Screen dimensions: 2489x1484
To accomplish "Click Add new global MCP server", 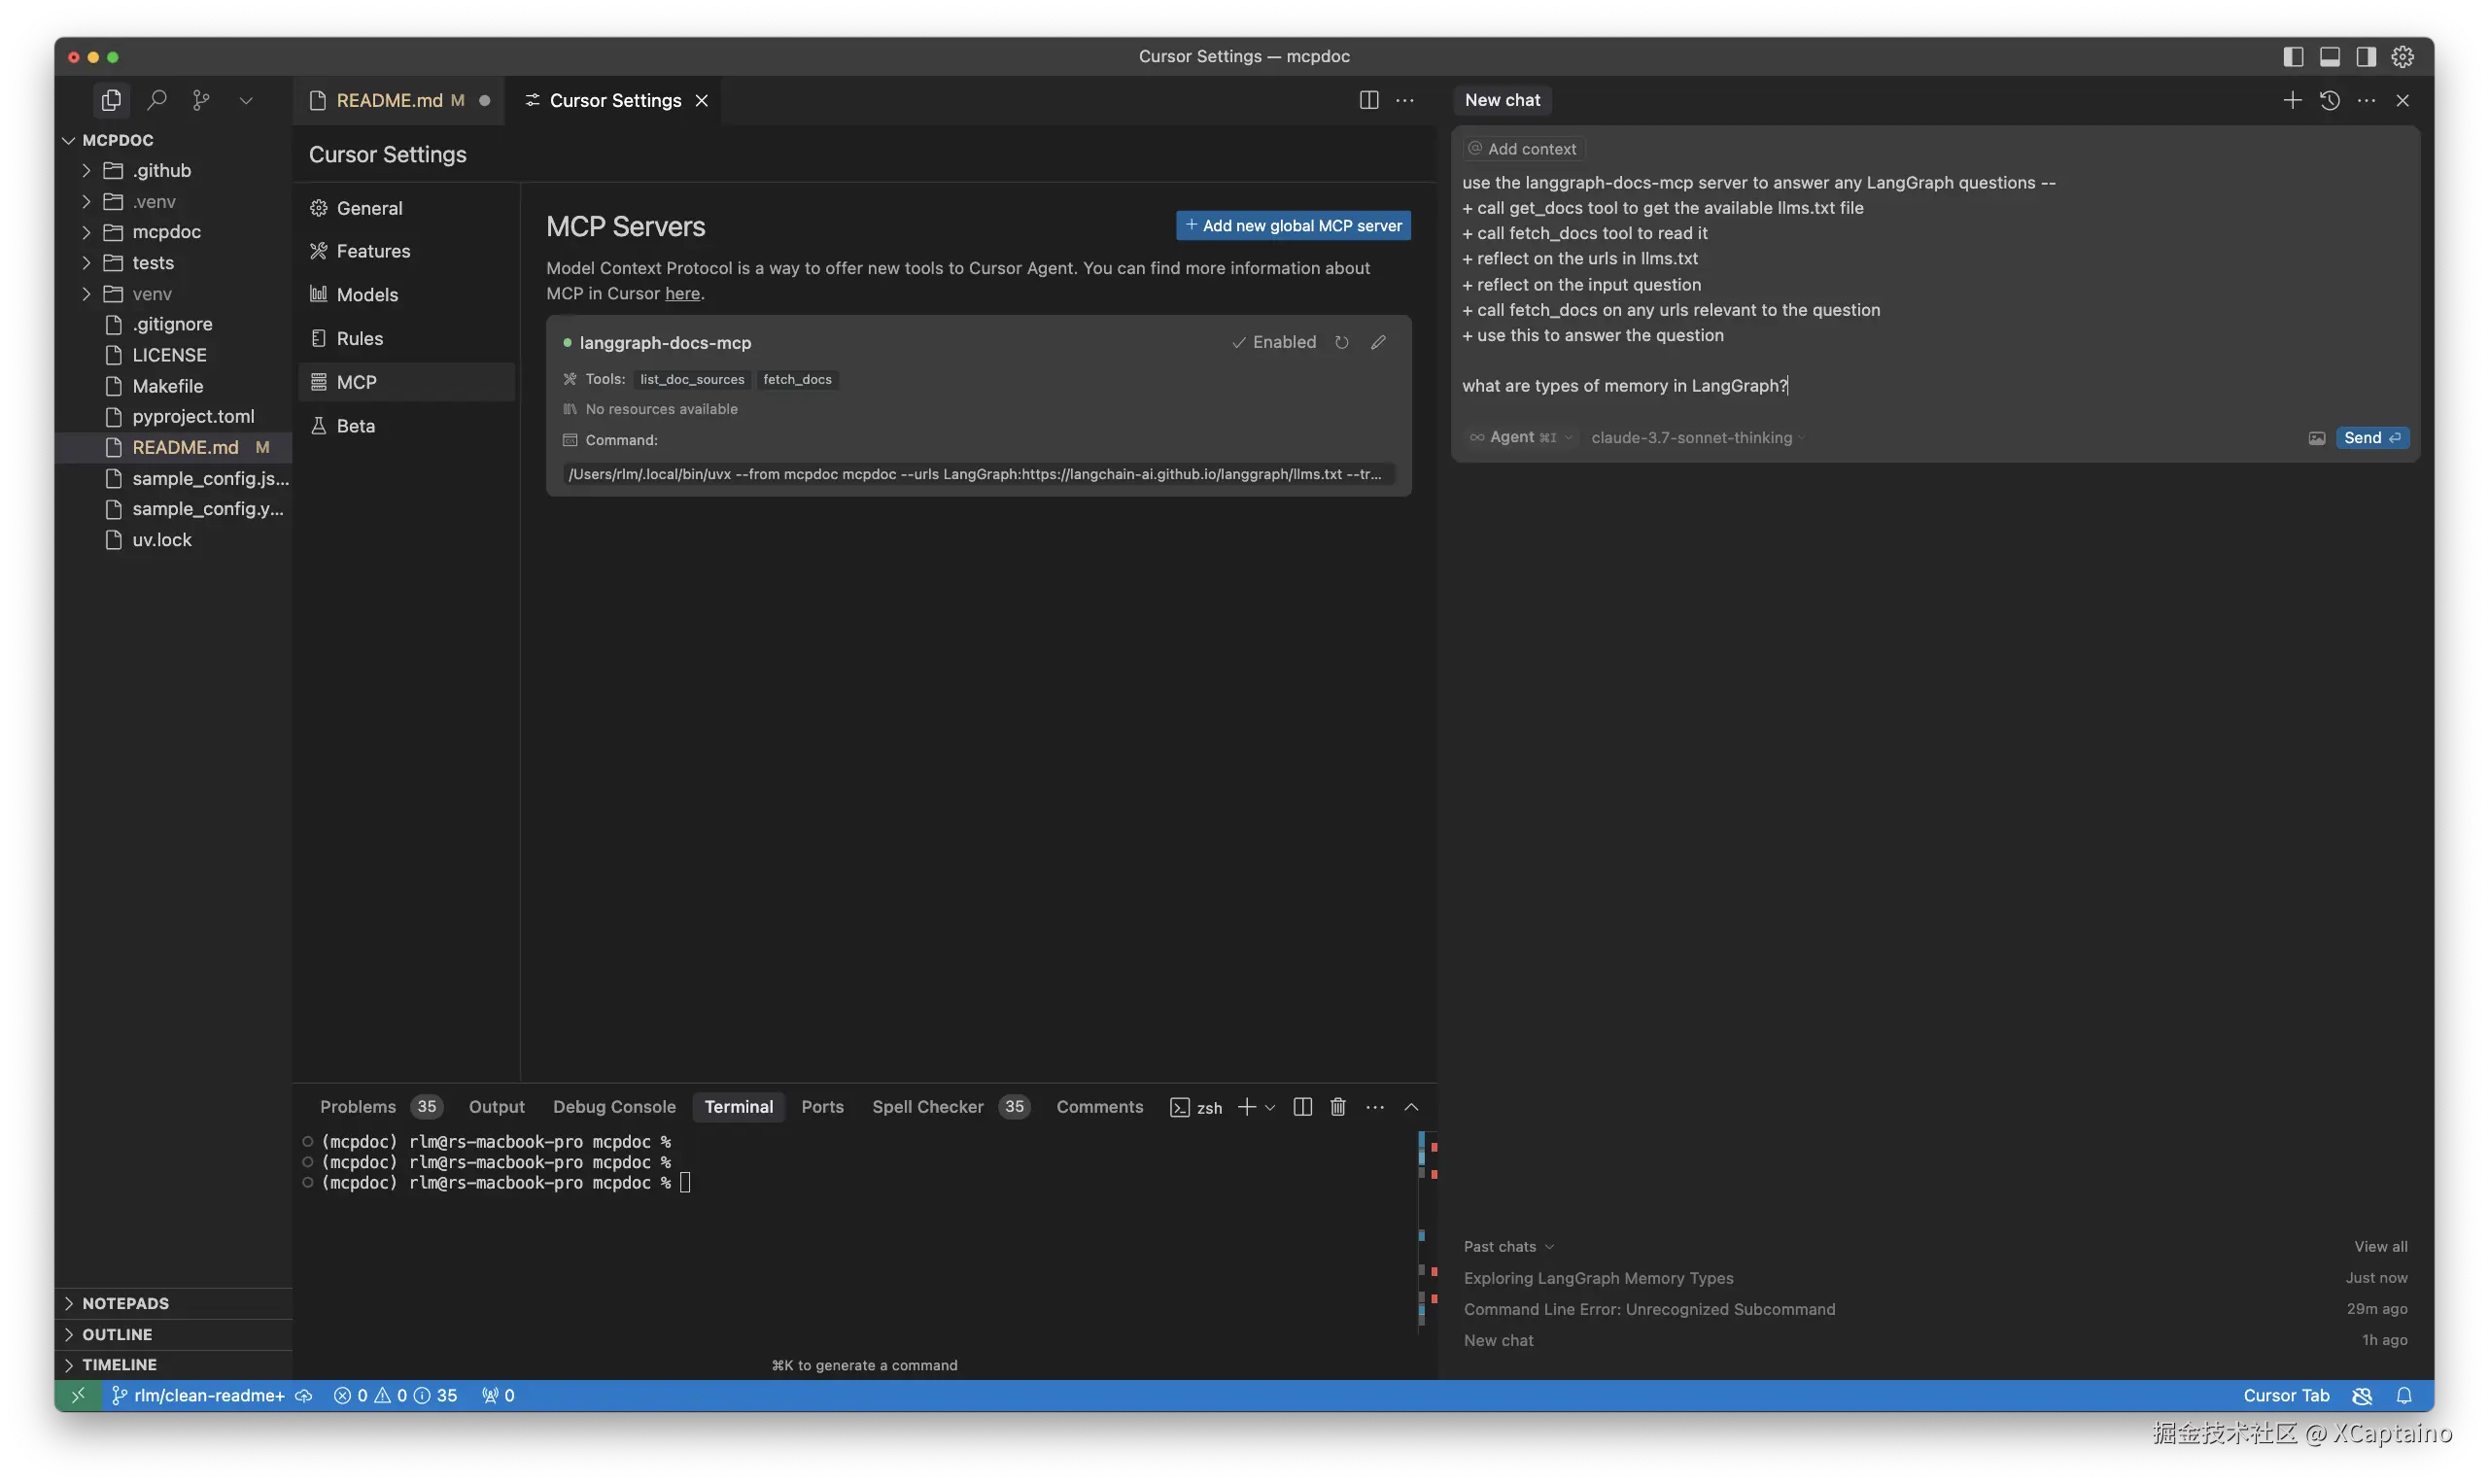I will tap(1293, 225).
